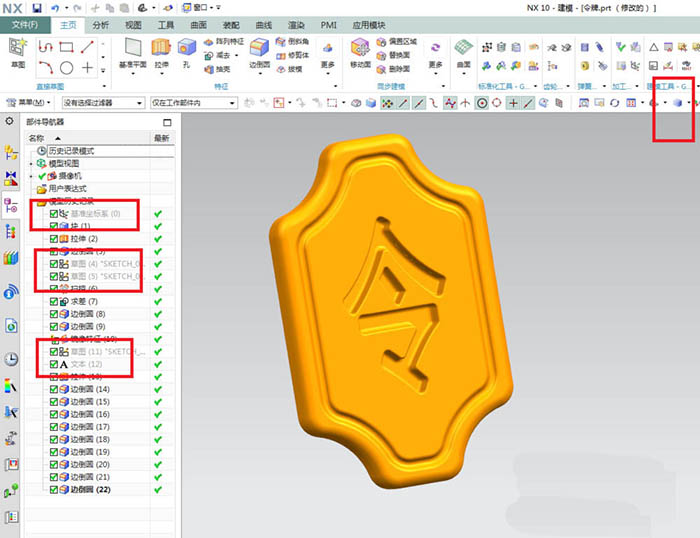Switch to the 分析 ribbon tab
700x538 pixels.
pyautogui.click(x=100, y=25)
